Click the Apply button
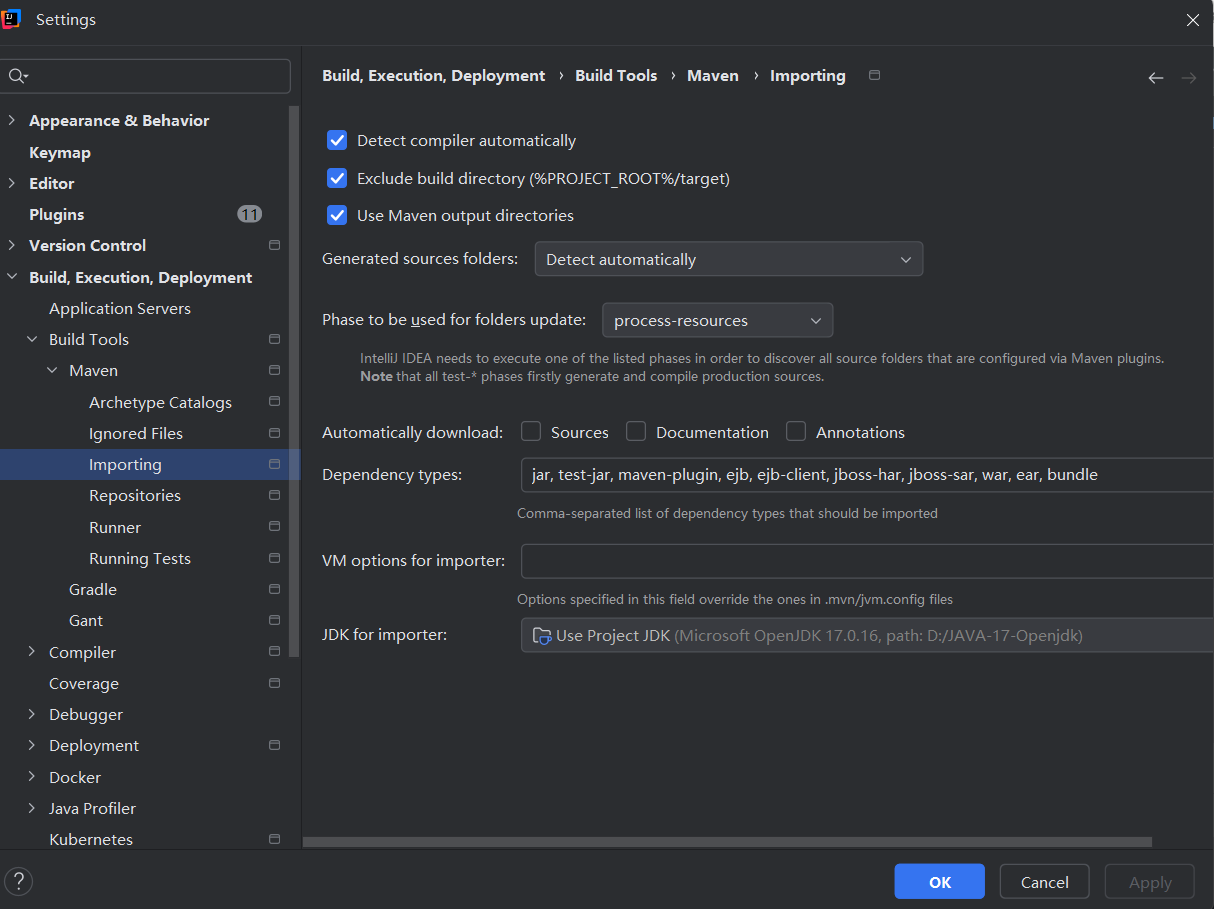The height and width of the screenshot is (909, 1214). (x=1150, y=881)
